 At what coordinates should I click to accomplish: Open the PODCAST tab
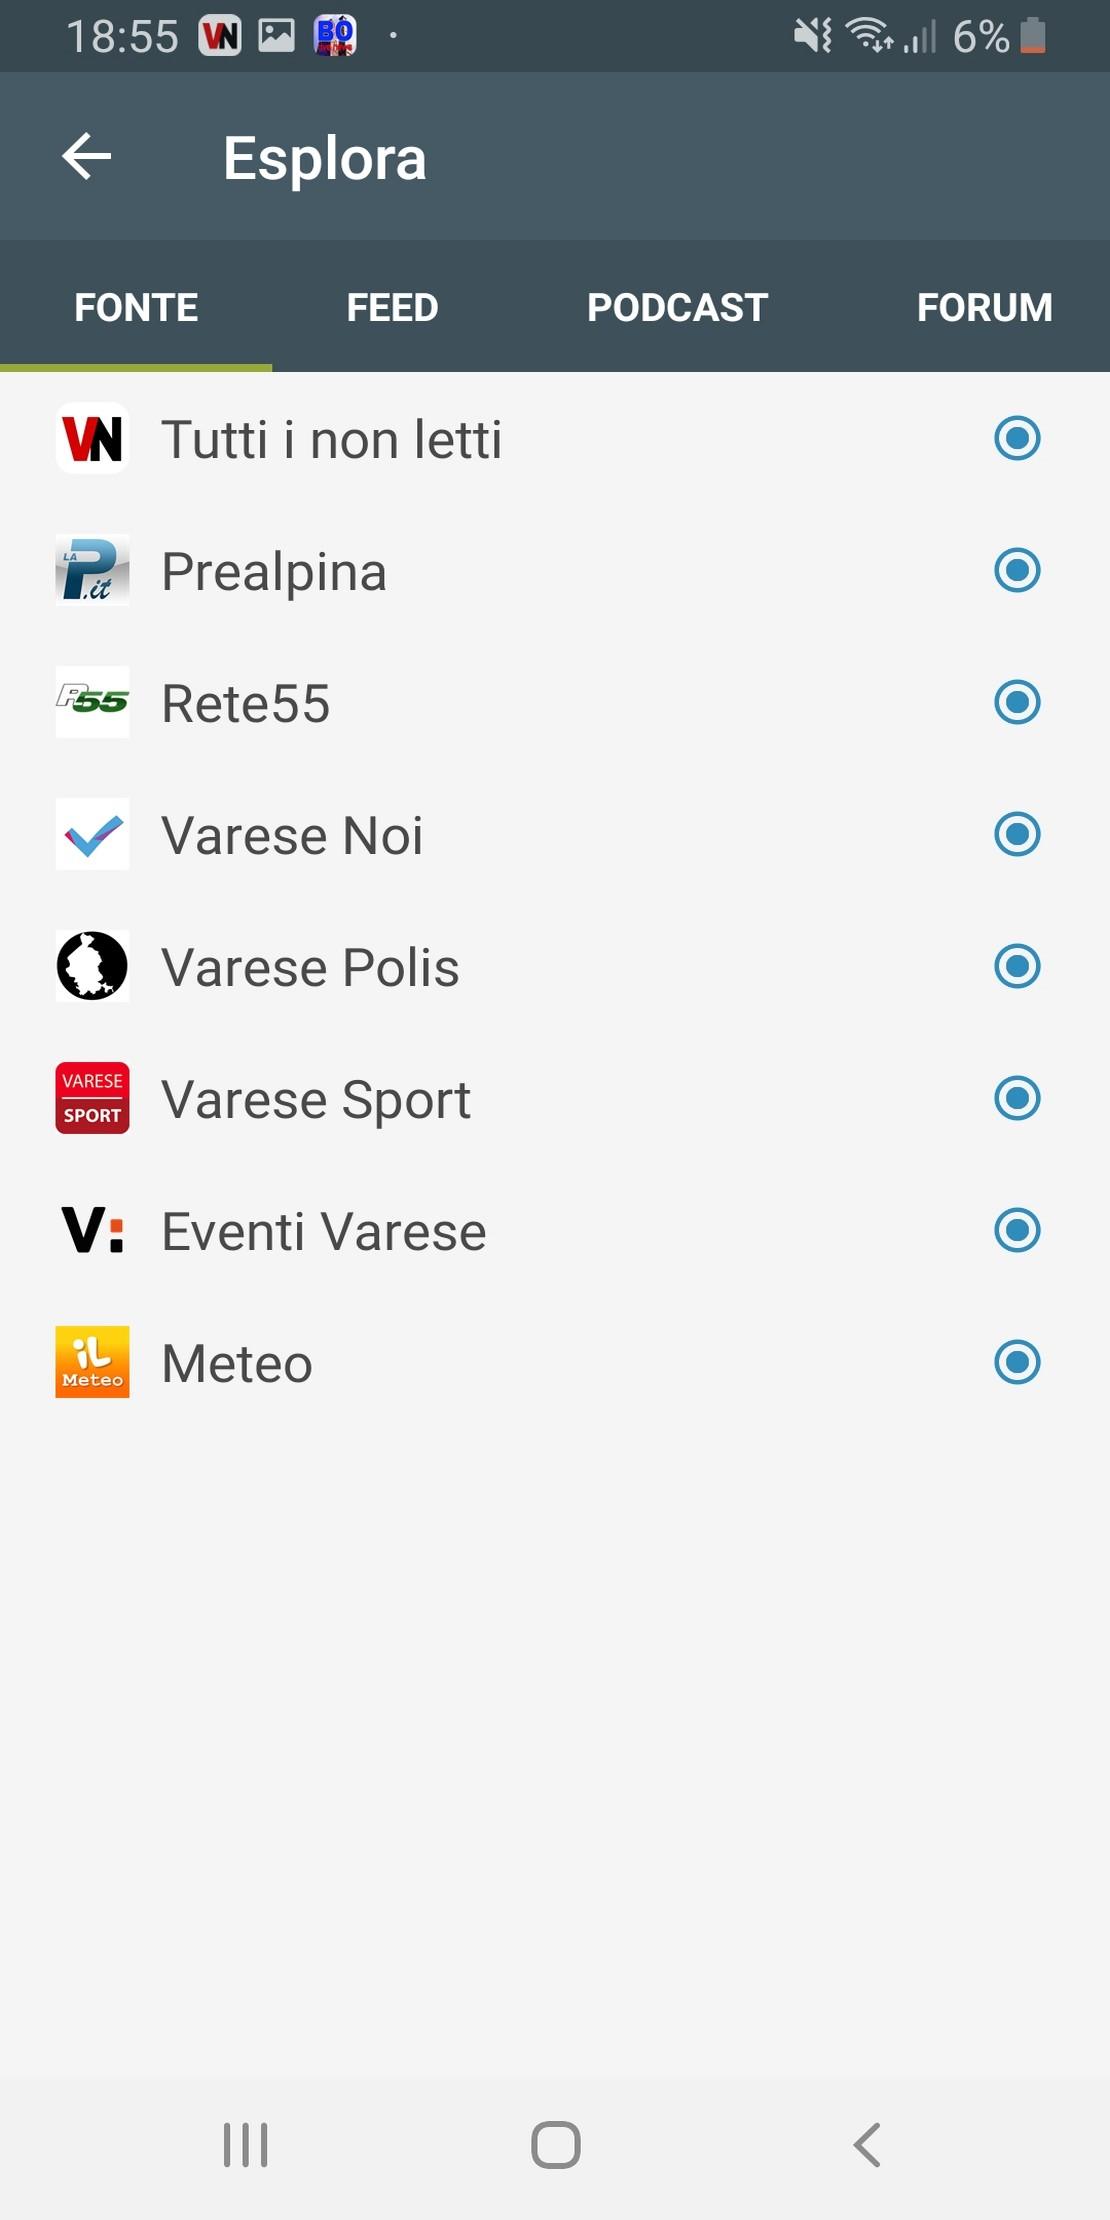(x=677, y=307)
